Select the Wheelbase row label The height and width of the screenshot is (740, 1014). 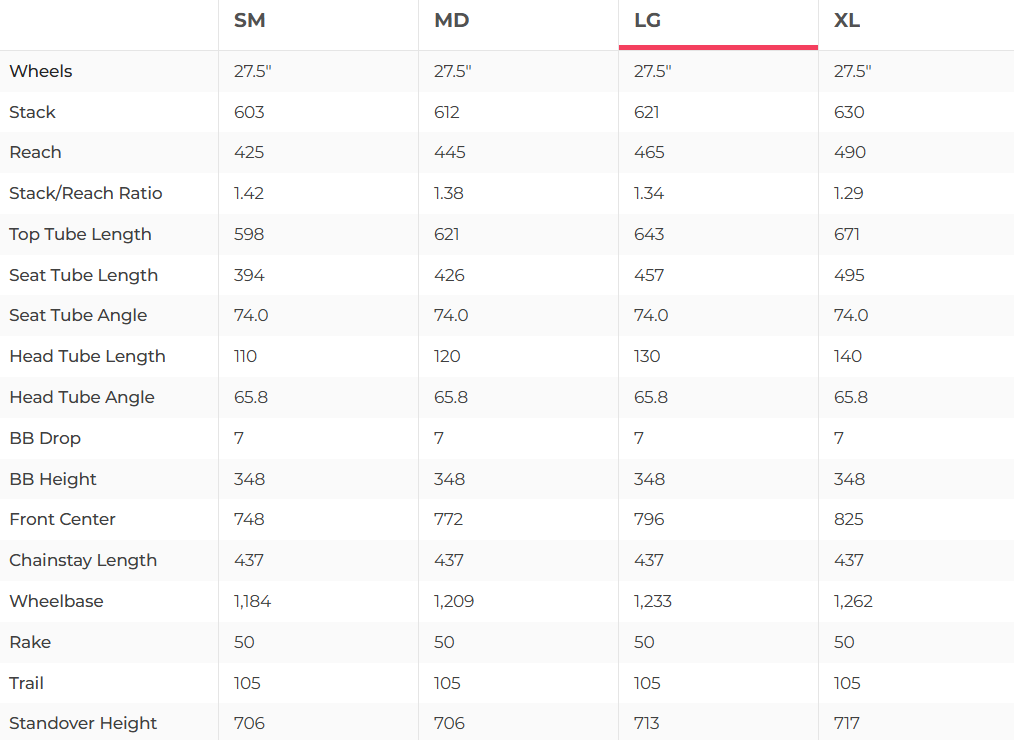56,601
